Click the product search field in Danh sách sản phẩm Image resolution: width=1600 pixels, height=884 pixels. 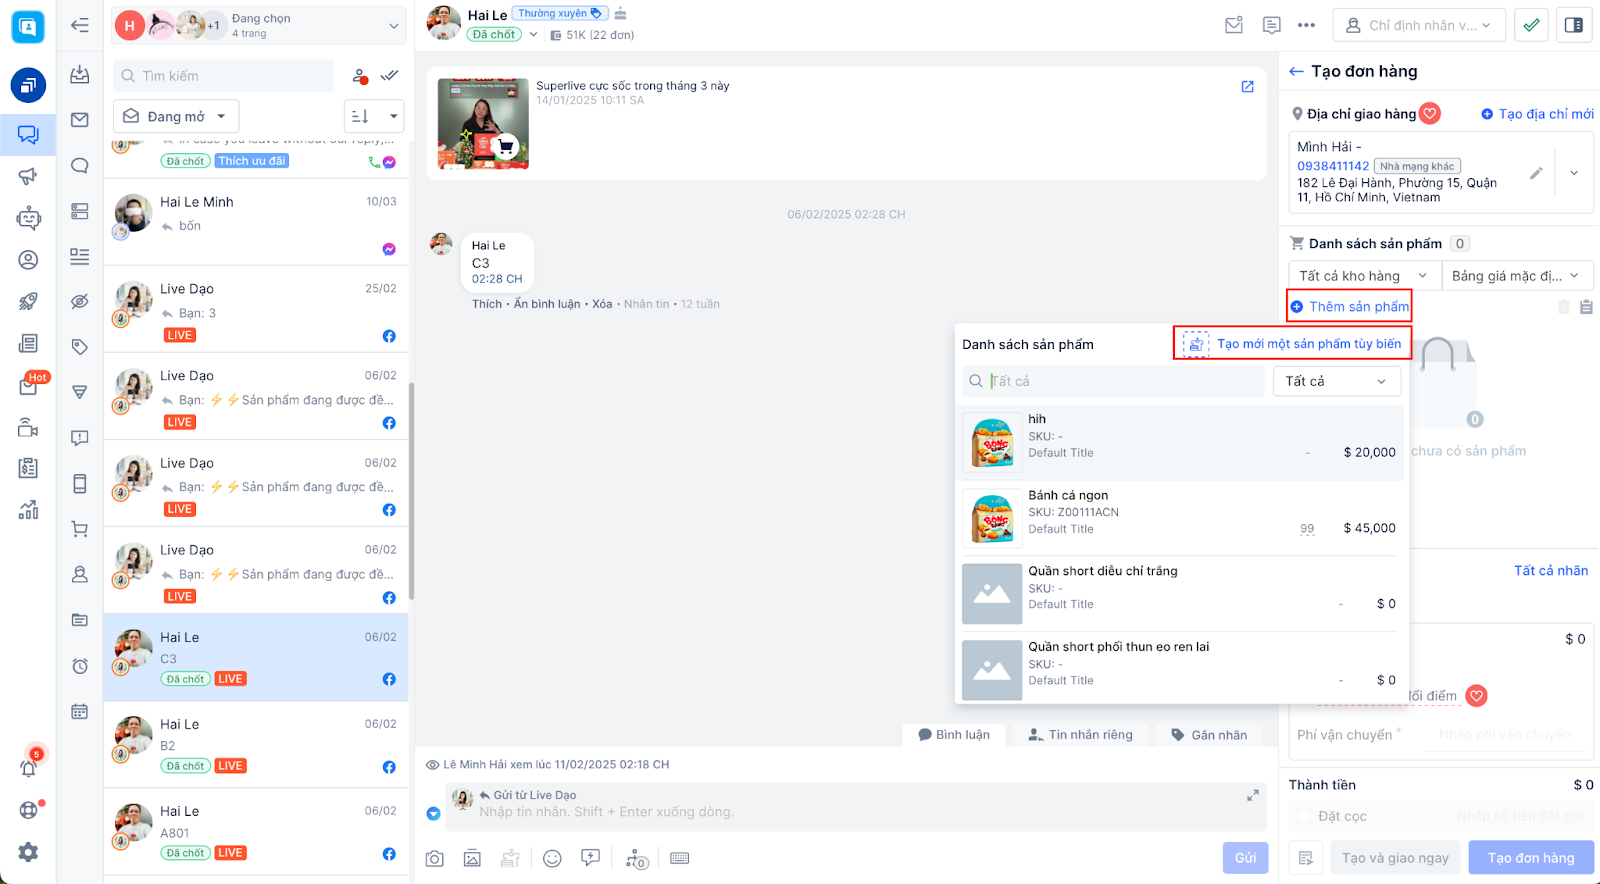1113,381
